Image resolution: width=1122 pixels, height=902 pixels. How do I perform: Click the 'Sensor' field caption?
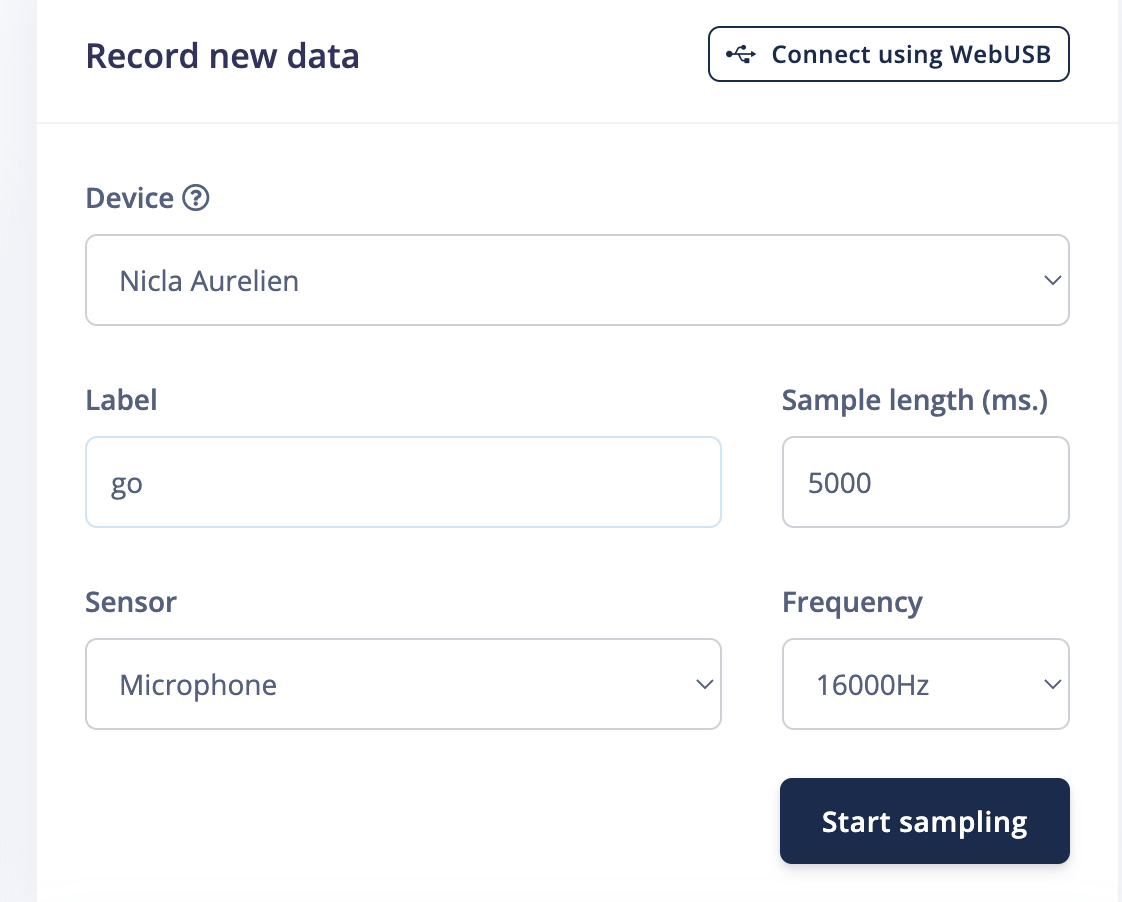click(x=131, y=602)
